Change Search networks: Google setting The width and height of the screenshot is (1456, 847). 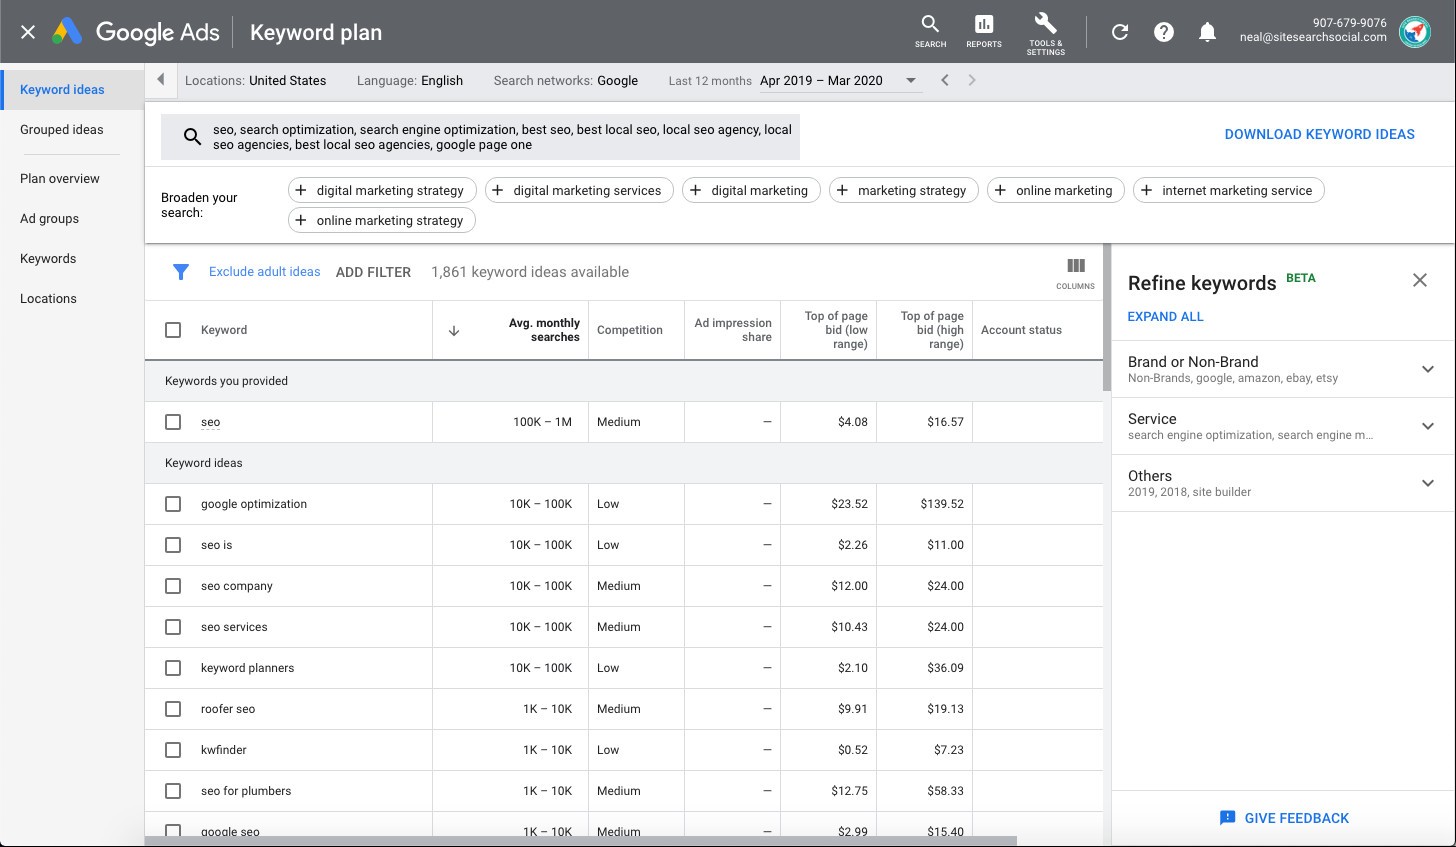[566, 81]
